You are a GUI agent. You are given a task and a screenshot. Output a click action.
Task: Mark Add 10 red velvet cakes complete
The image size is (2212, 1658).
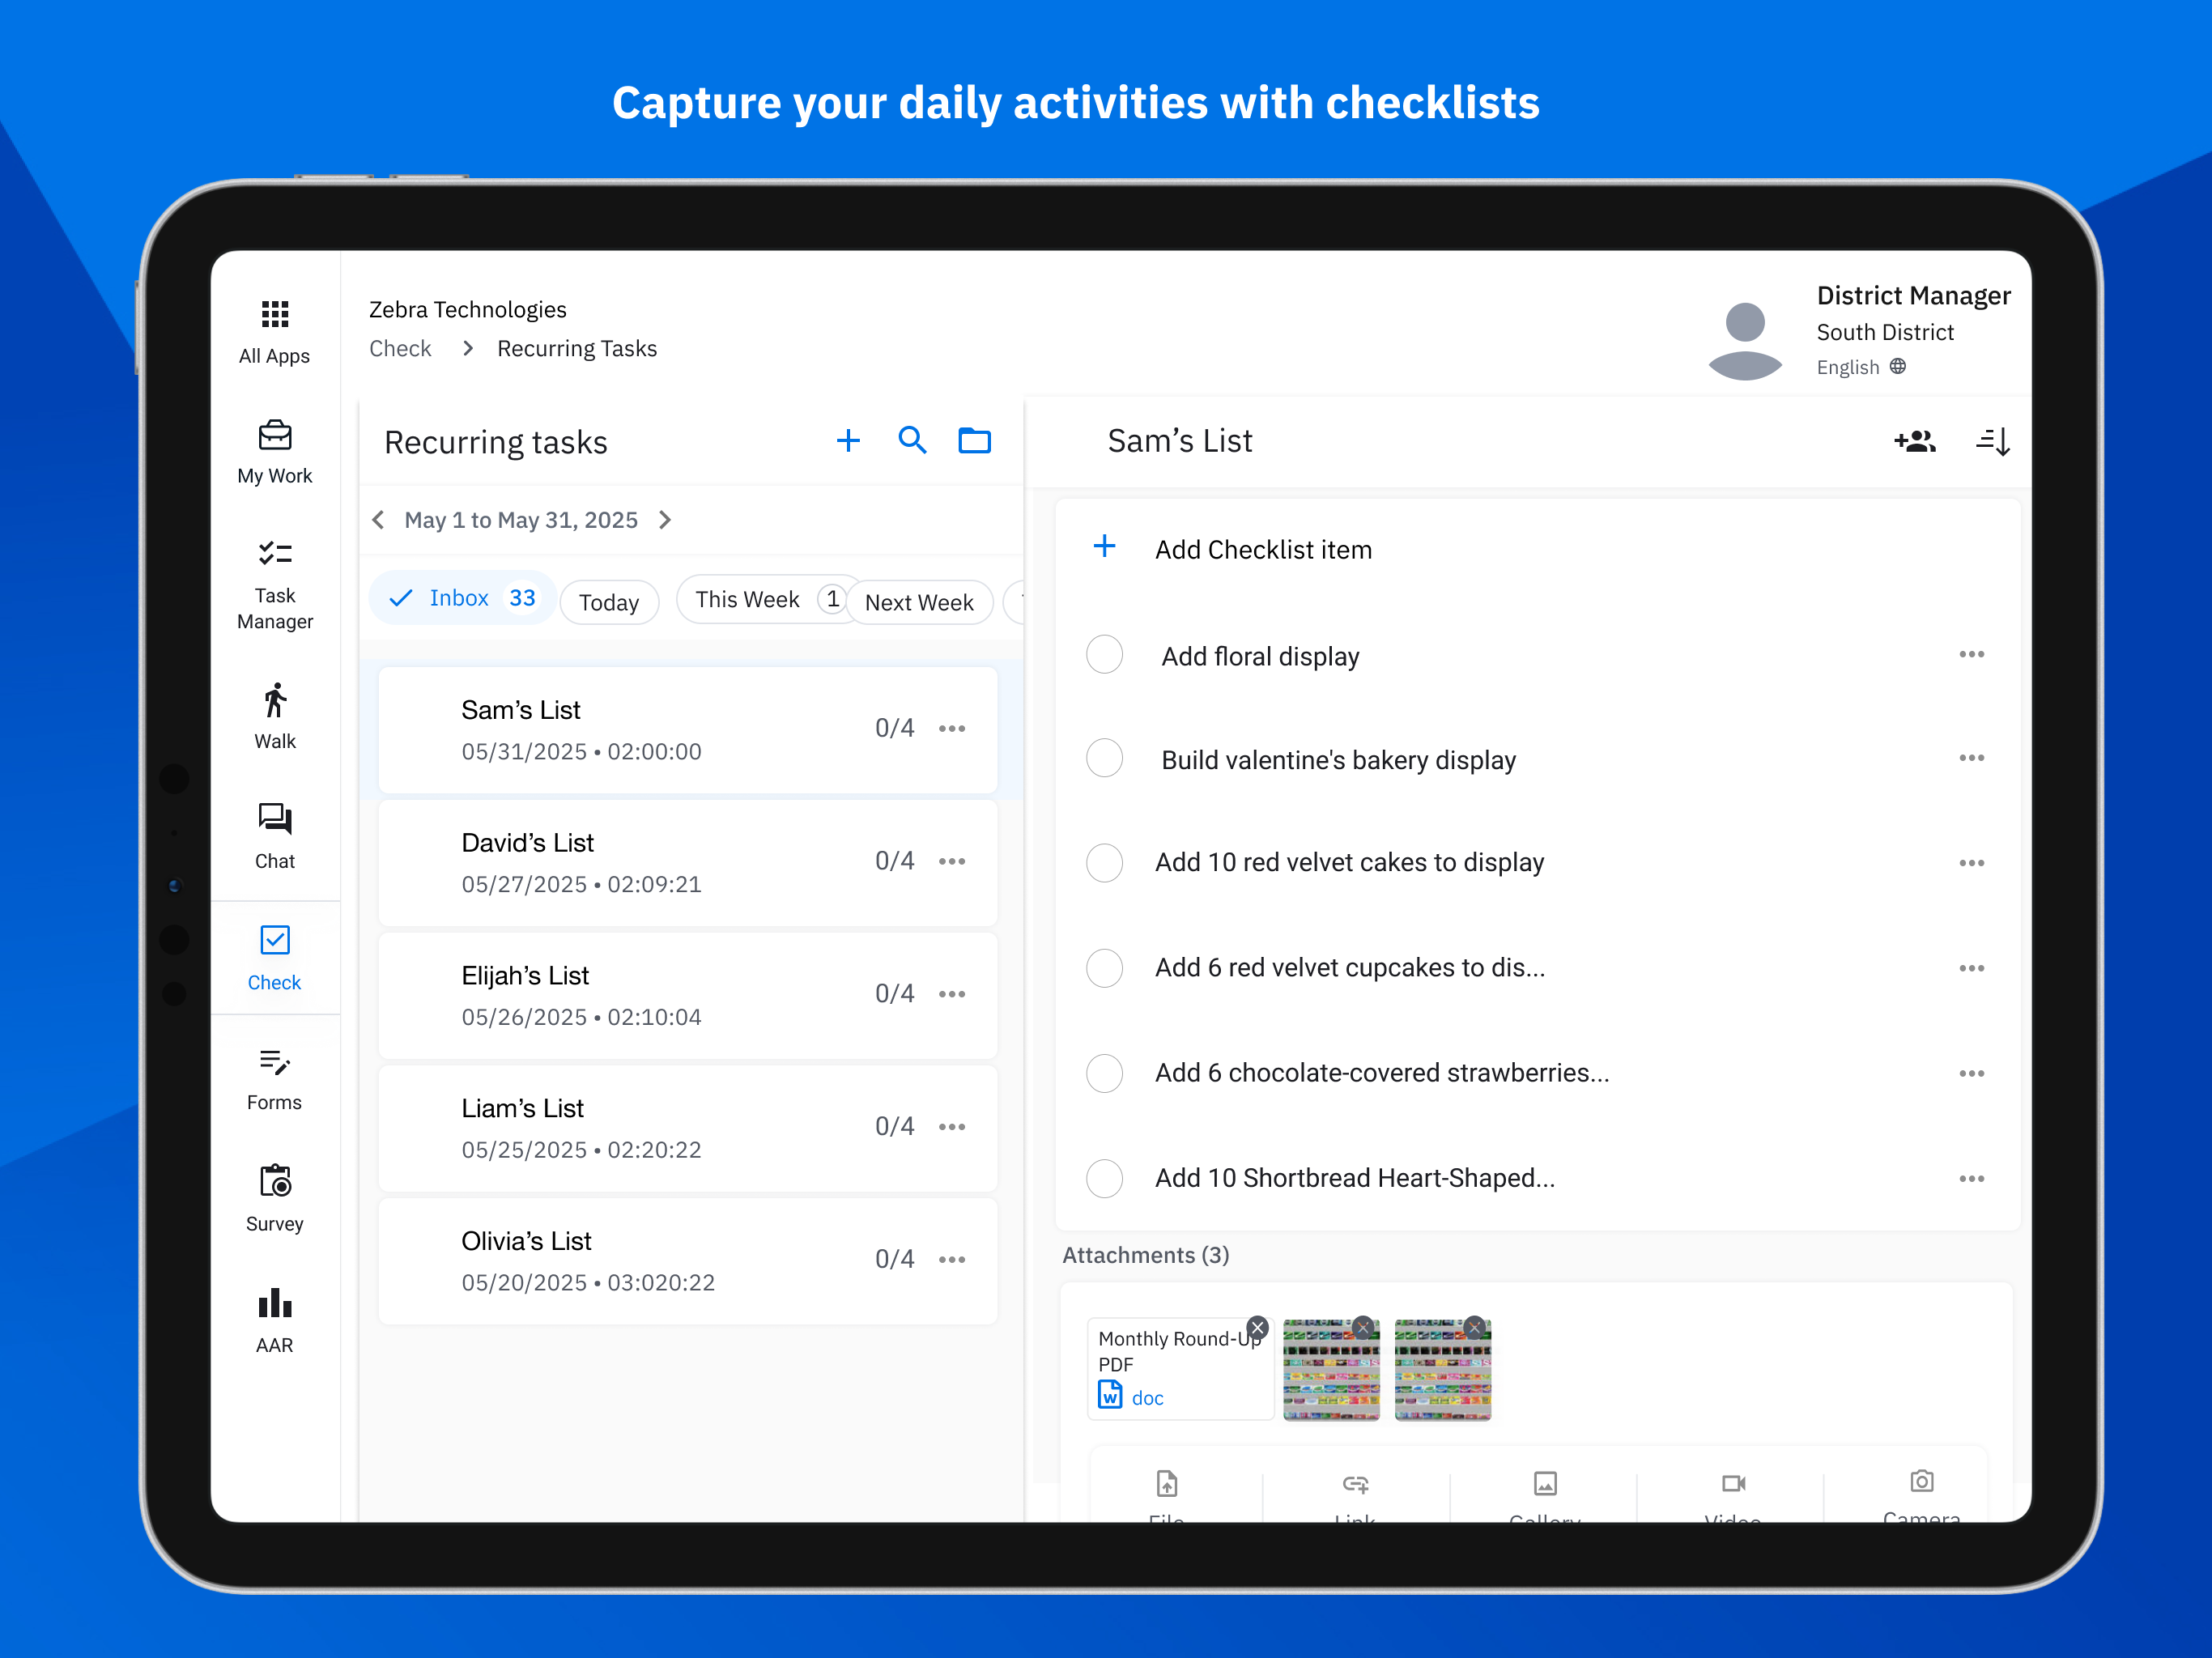pyautogui.click(x=1104, y=863)
